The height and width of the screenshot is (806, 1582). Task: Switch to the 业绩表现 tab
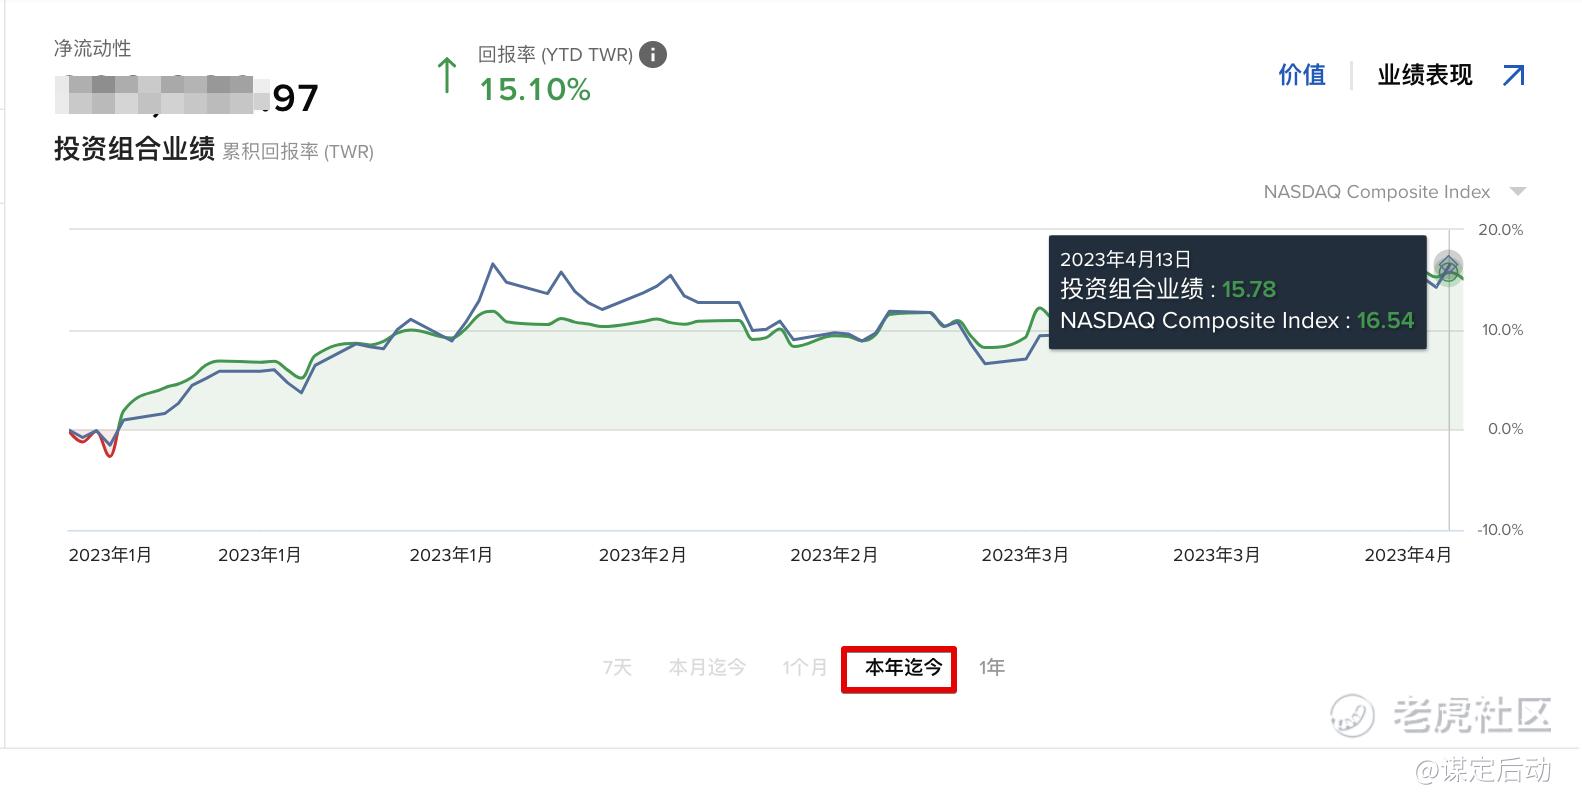1424,75
